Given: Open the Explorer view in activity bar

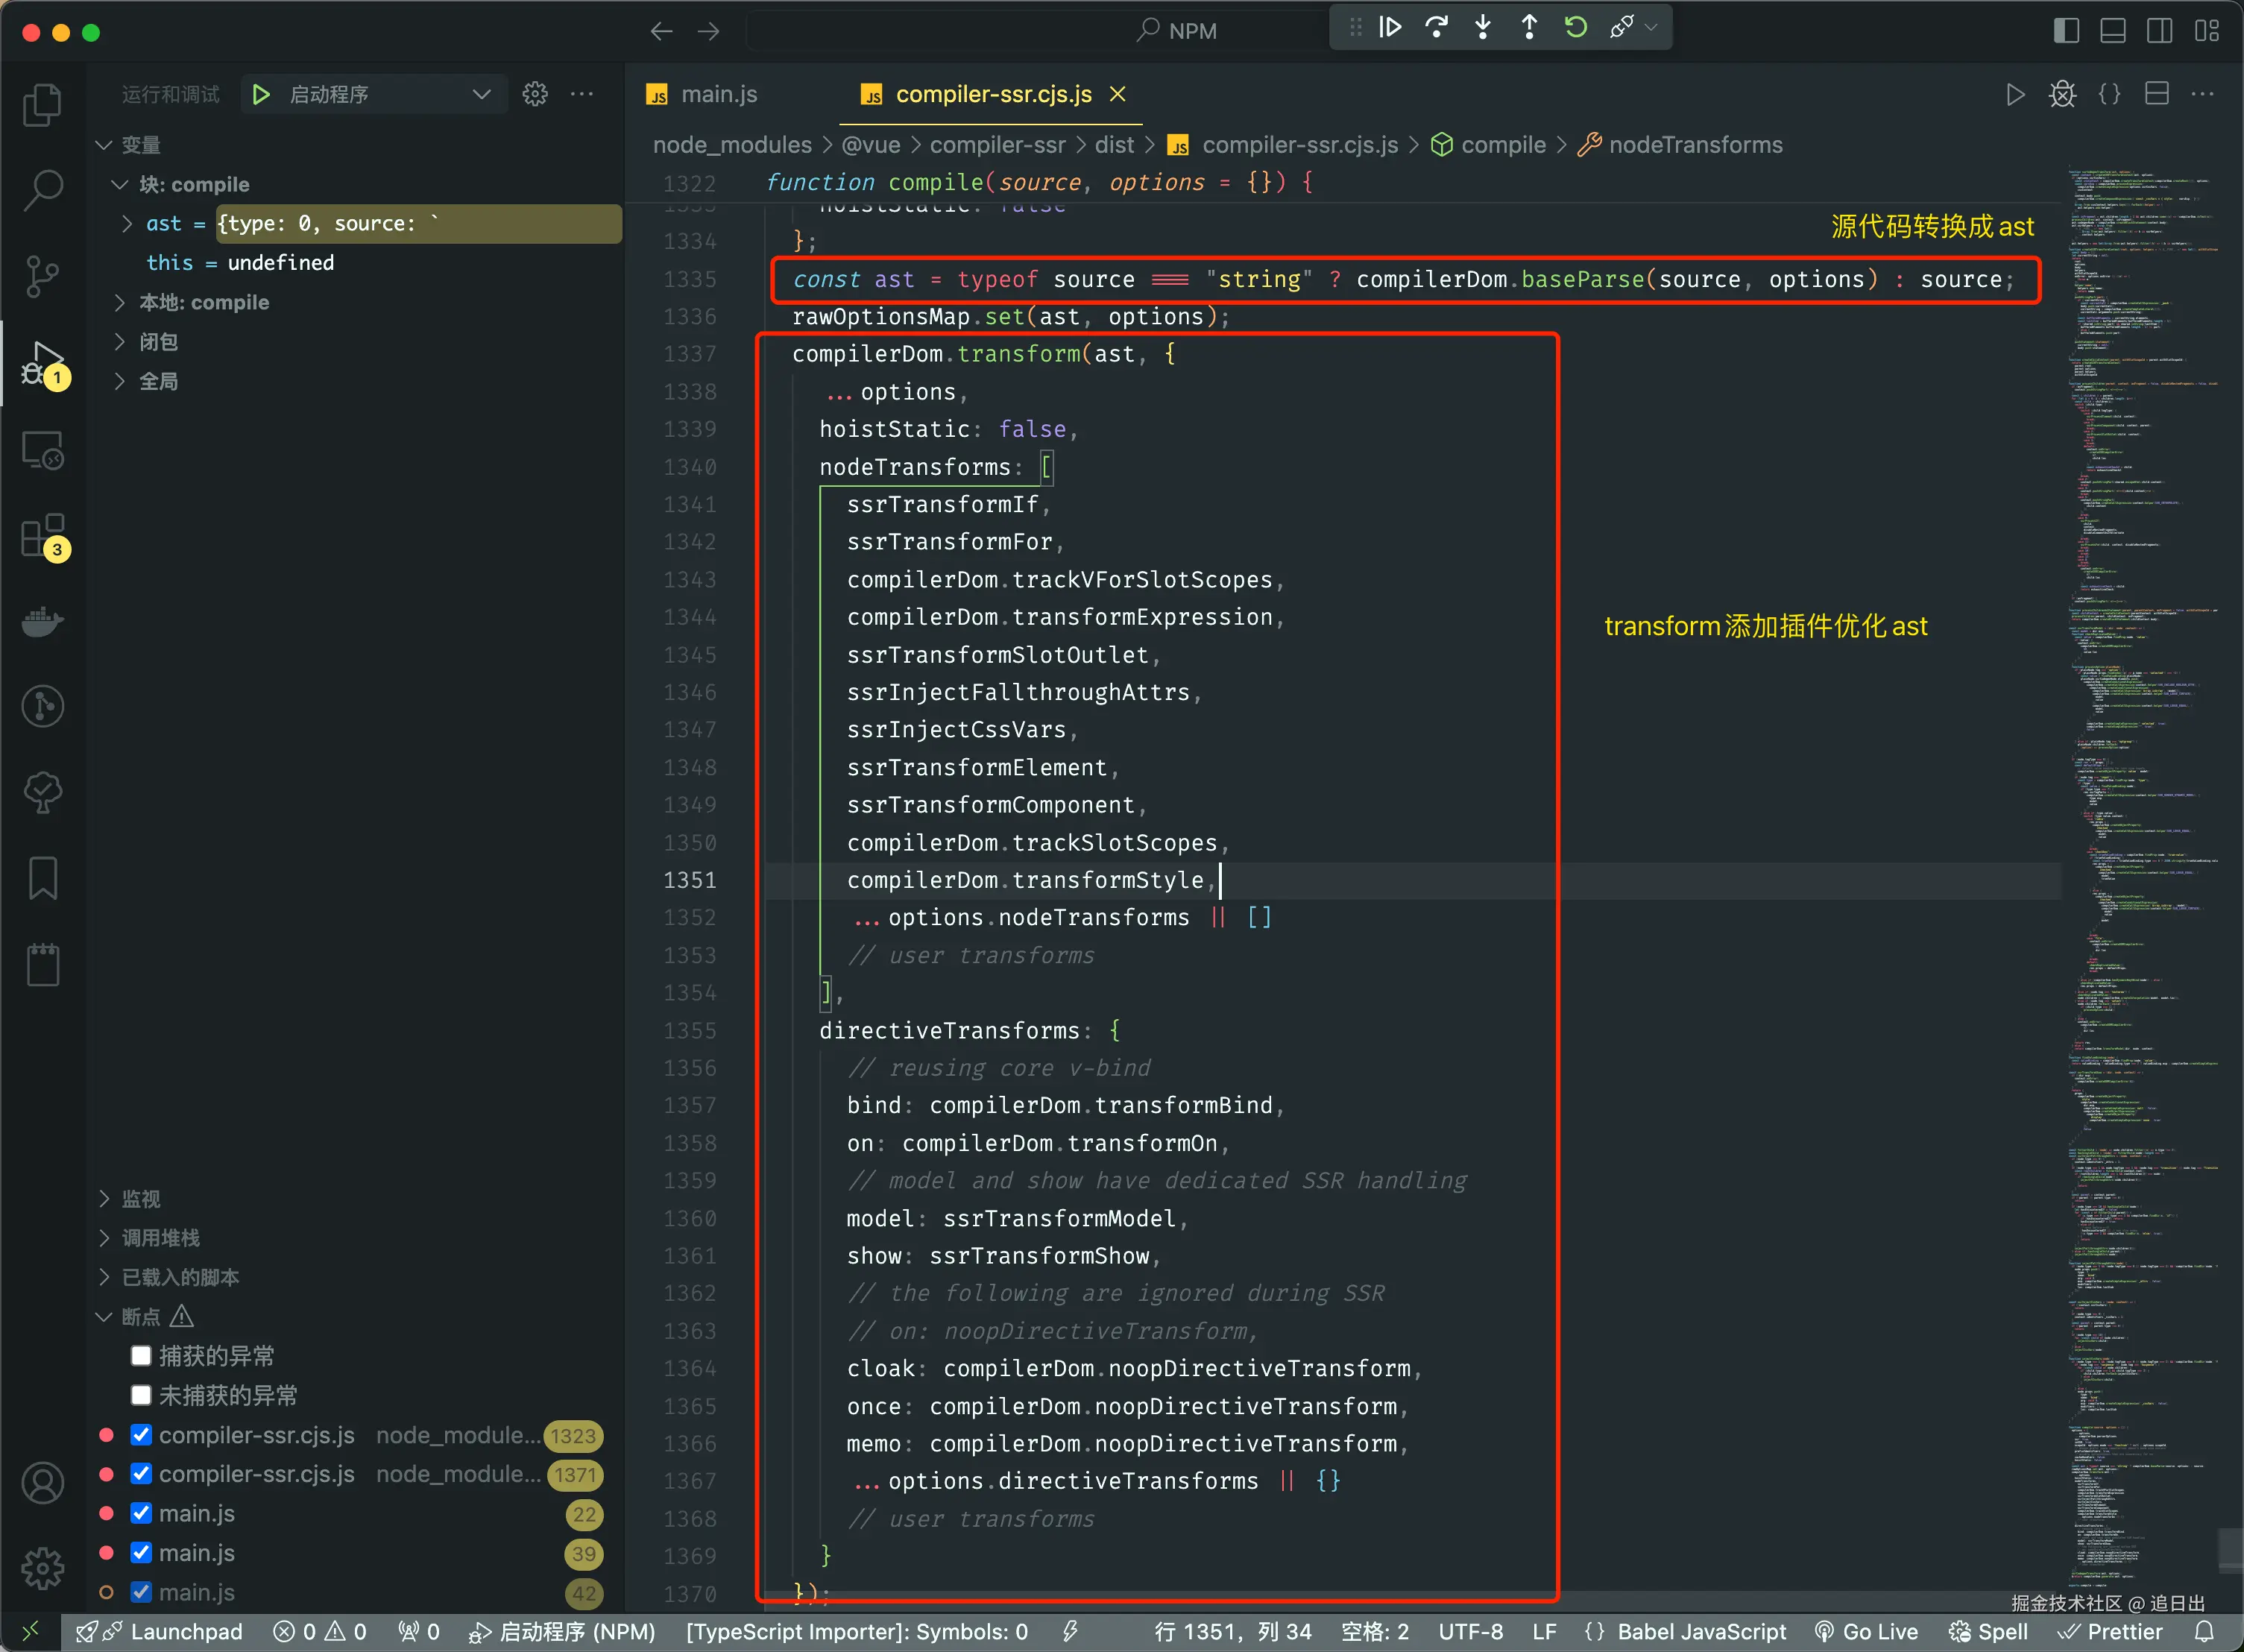Looking at the screenshot, I should pos(42,104).
